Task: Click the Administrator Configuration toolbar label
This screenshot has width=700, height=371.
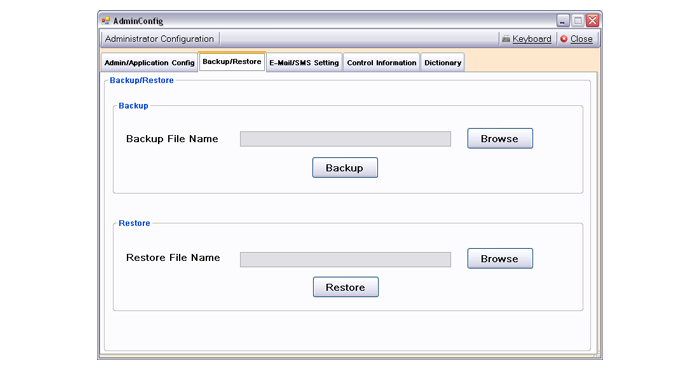Action: 159,39
